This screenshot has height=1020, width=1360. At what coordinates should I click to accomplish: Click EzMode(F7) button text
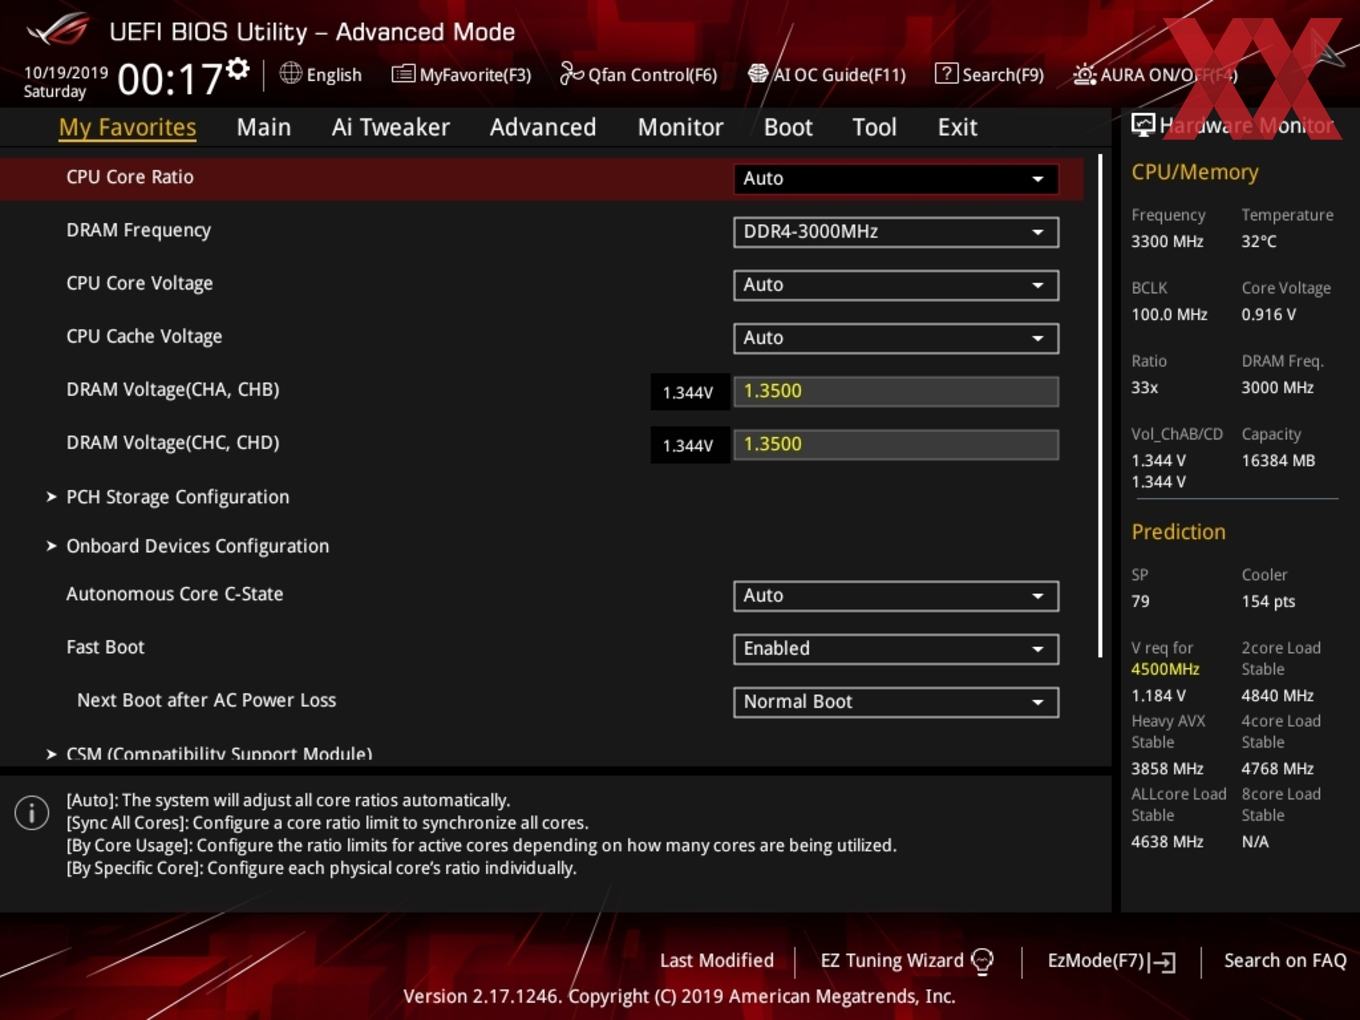point(1096,961)
